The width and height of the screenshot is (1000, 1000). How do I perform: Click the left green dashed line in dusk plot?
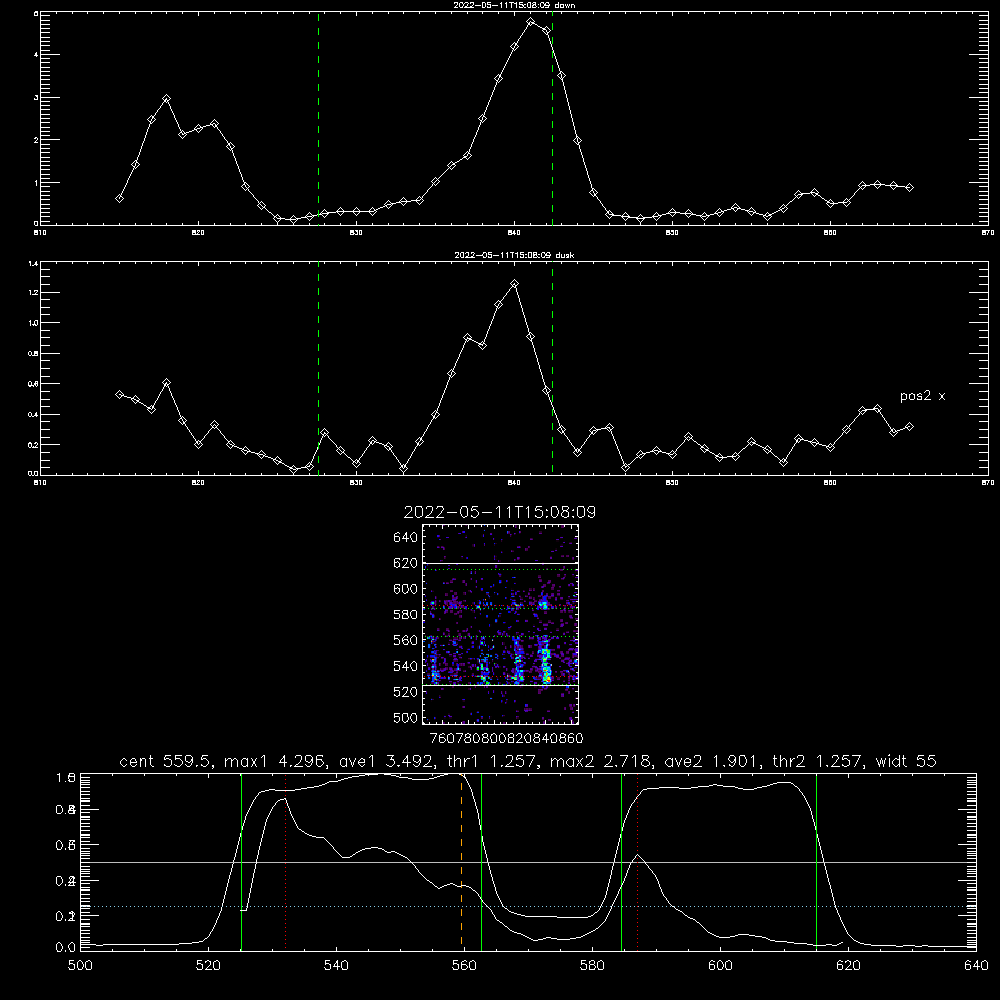[x=318, y=368]
